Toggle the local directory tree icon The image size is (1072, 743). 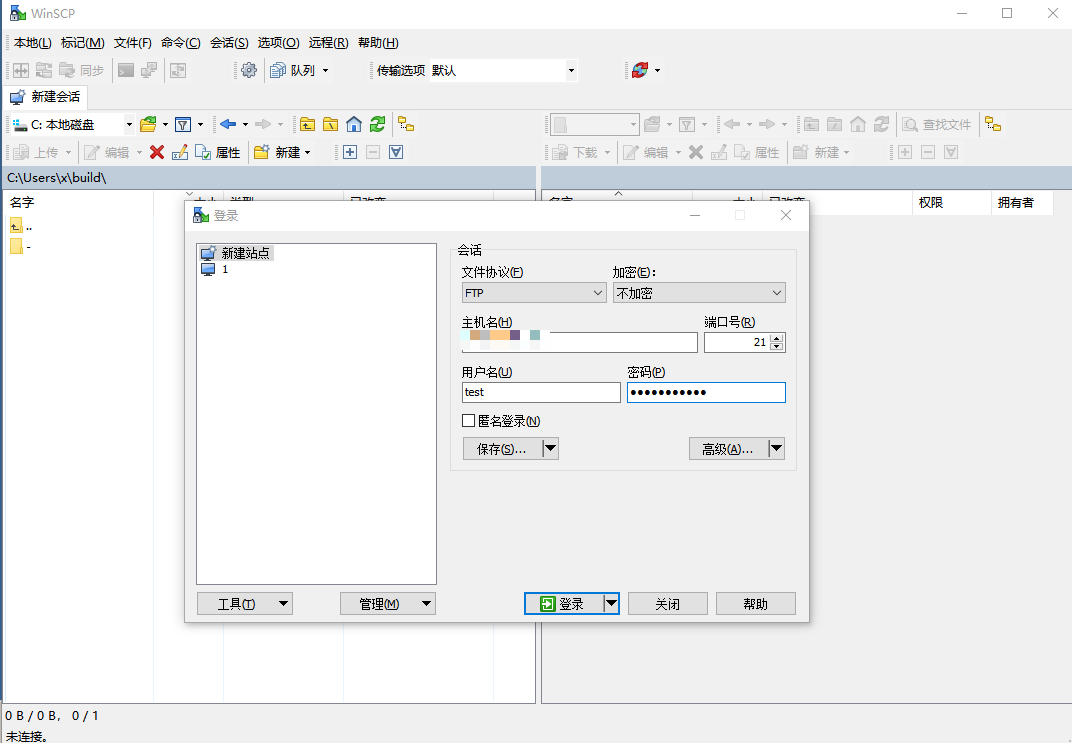point(406,124)
